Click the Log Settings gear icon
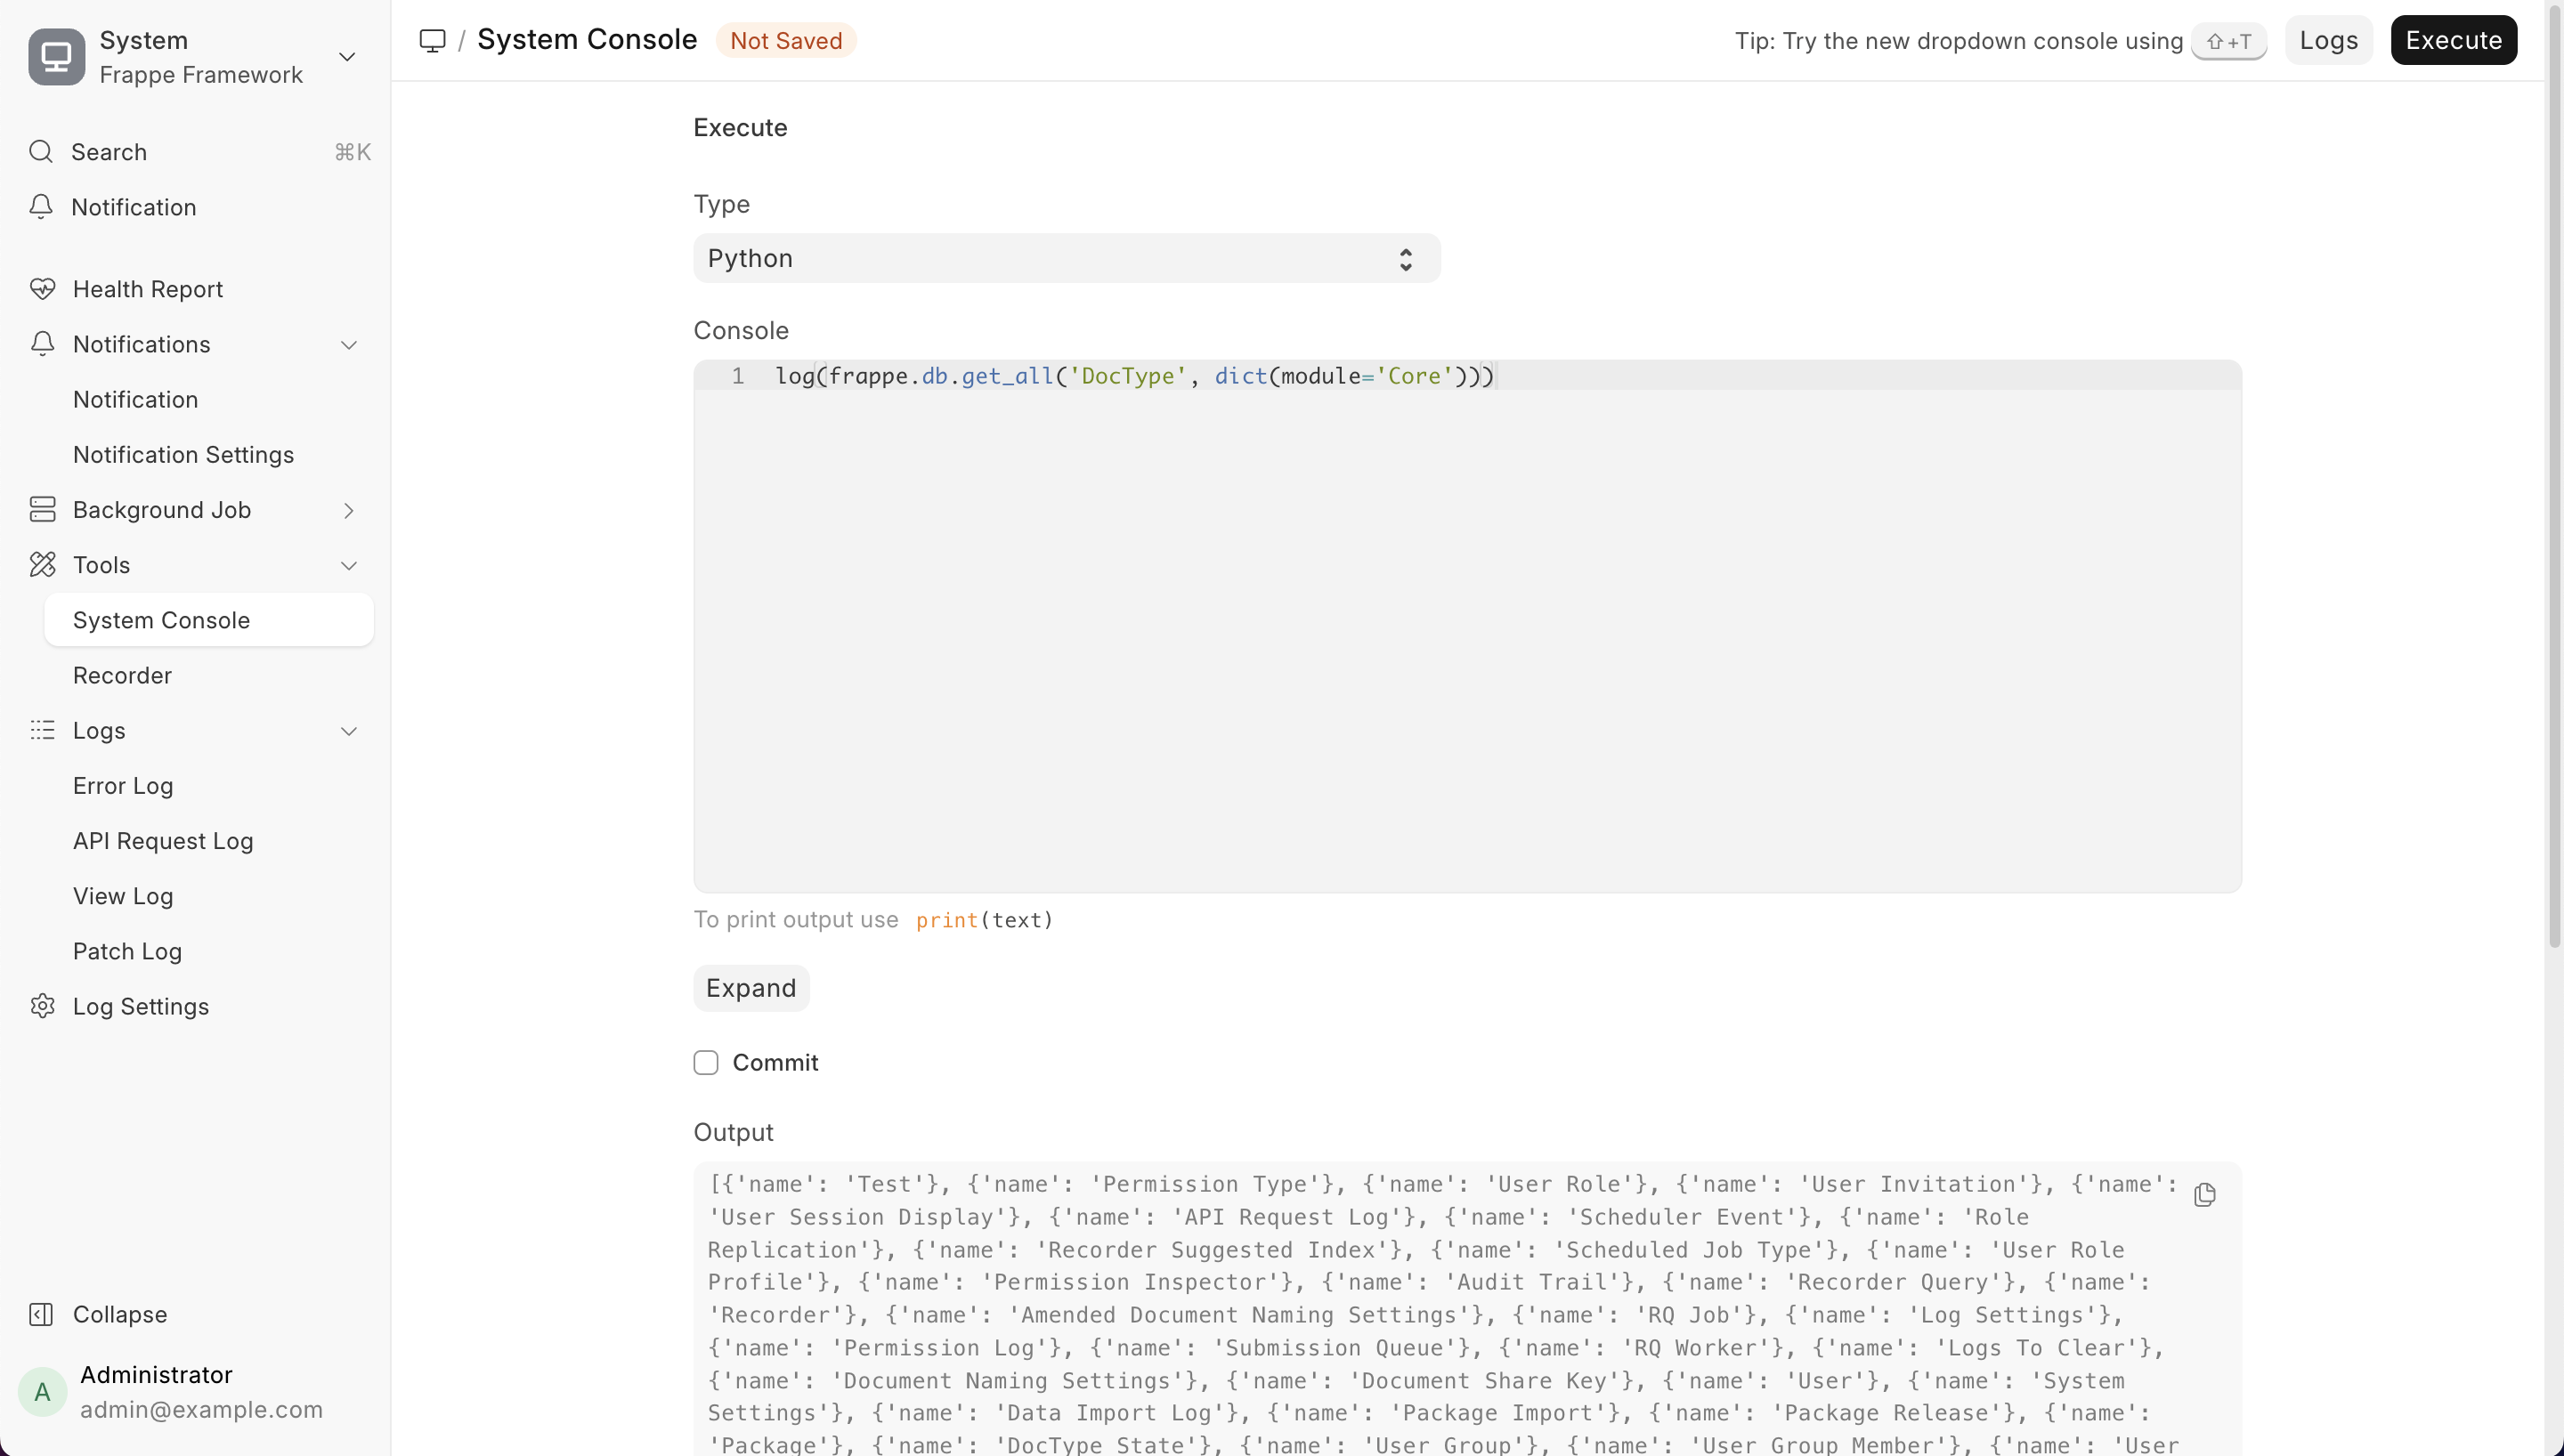 point(42,1006)
